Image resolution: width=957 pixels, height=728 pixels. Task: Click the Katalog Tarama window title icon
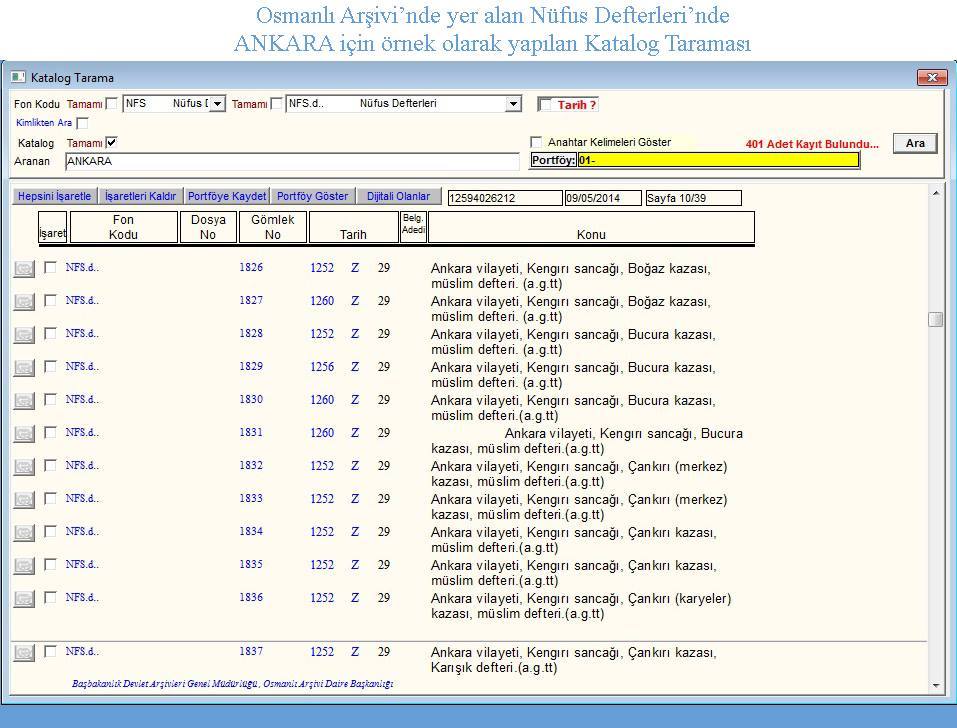coord(18,77)
